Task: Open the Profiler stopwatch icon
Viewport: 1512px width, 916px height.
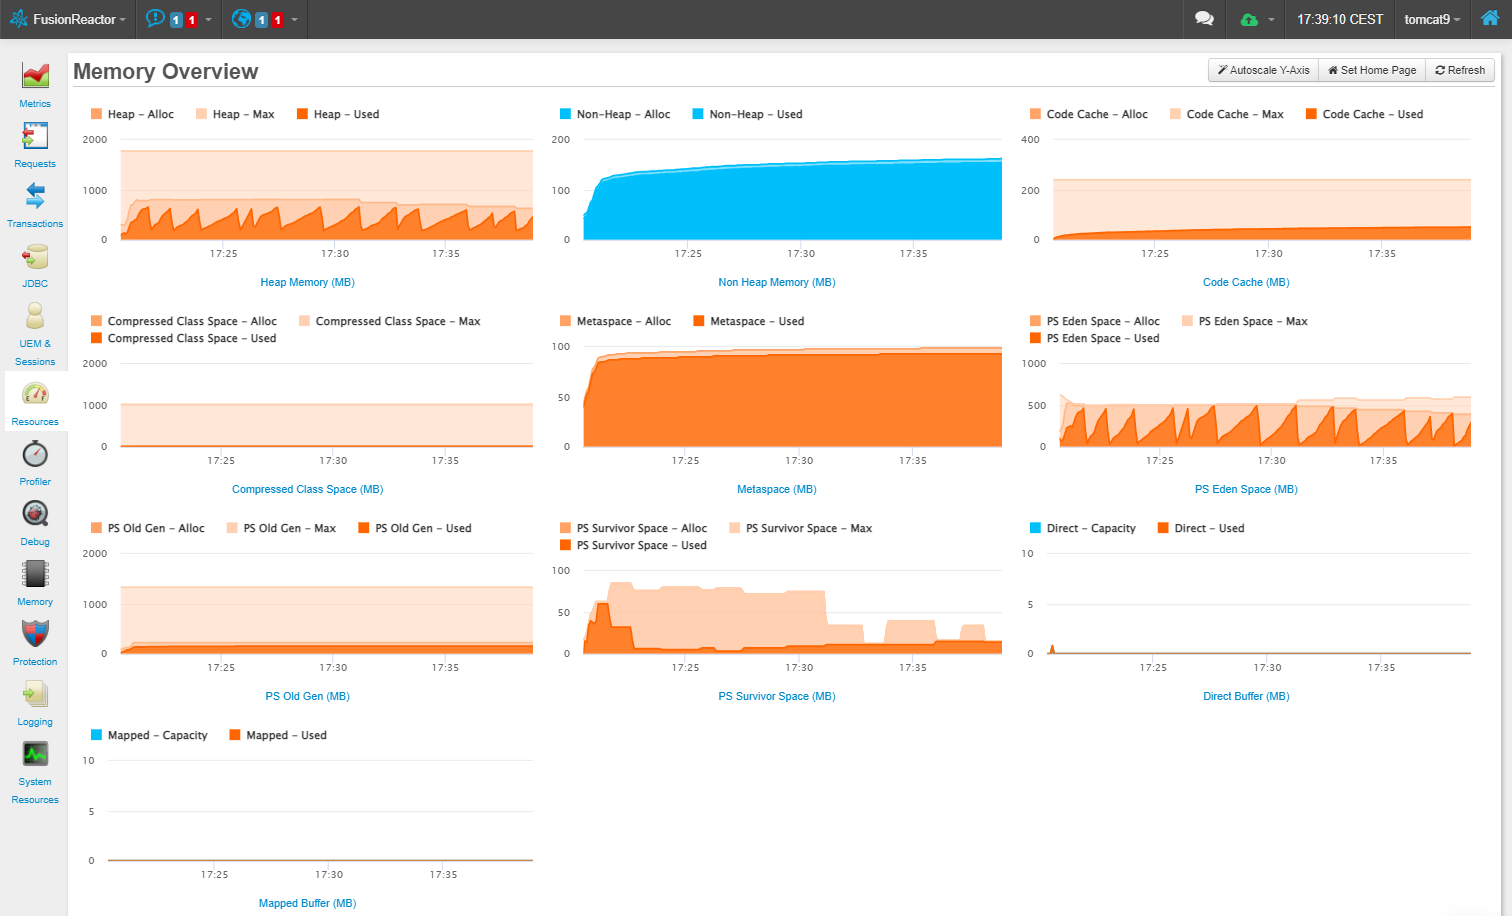Action: 35,454
